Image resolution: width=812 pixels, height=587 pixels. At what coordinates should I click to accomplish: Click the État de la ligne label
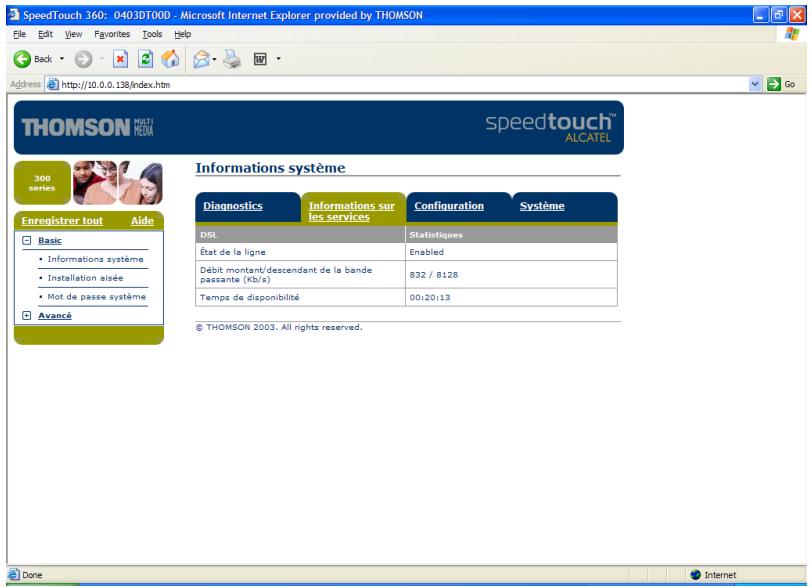click(233, 252)
